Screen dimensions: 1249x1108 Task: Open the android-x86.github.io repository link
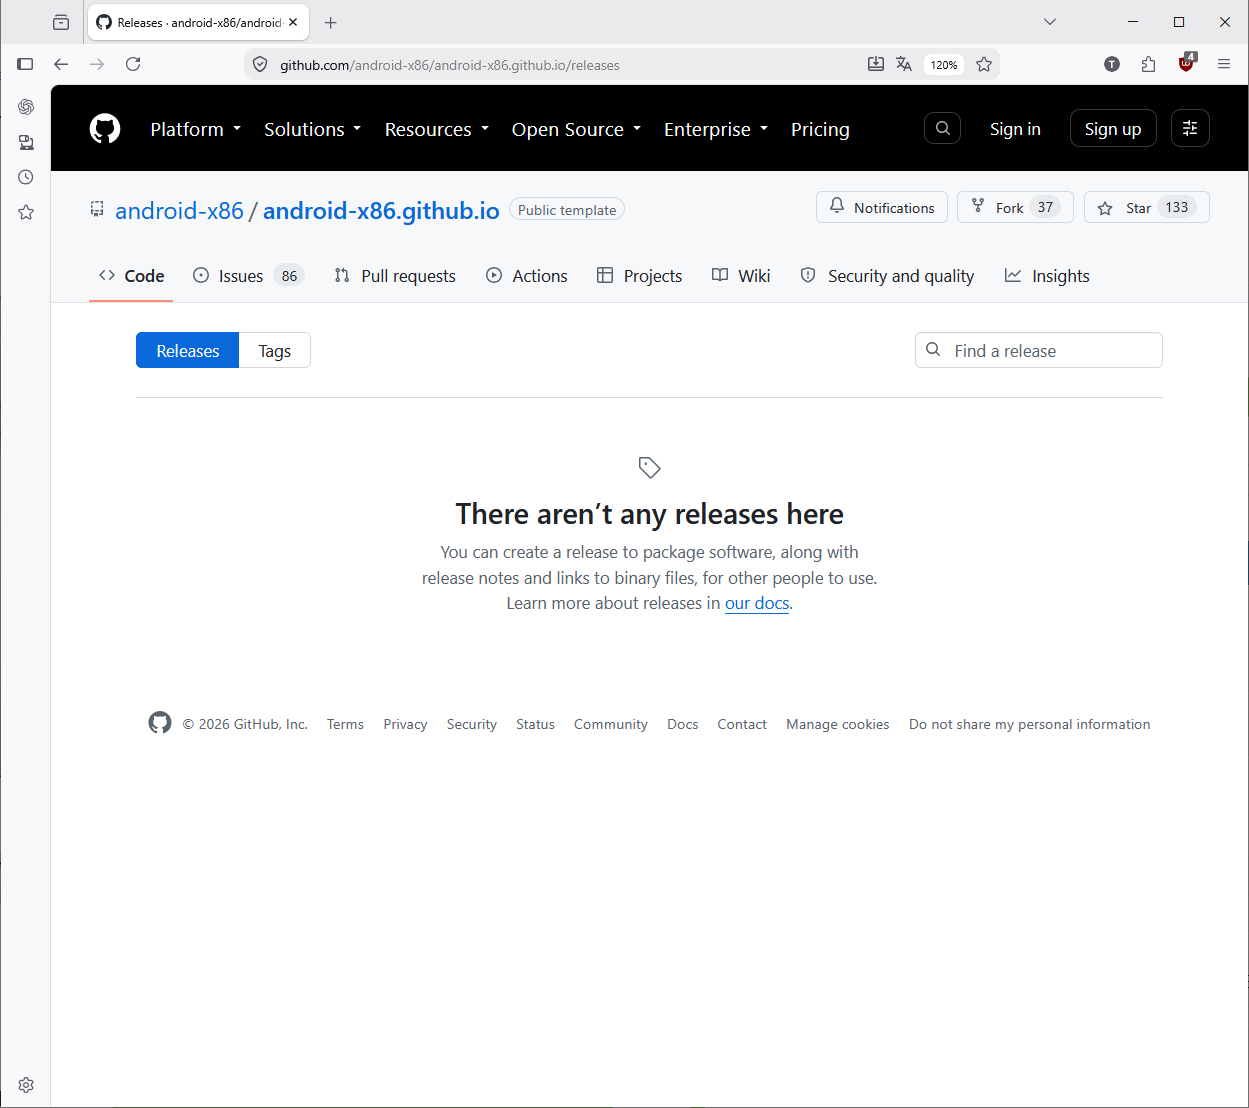381,210
